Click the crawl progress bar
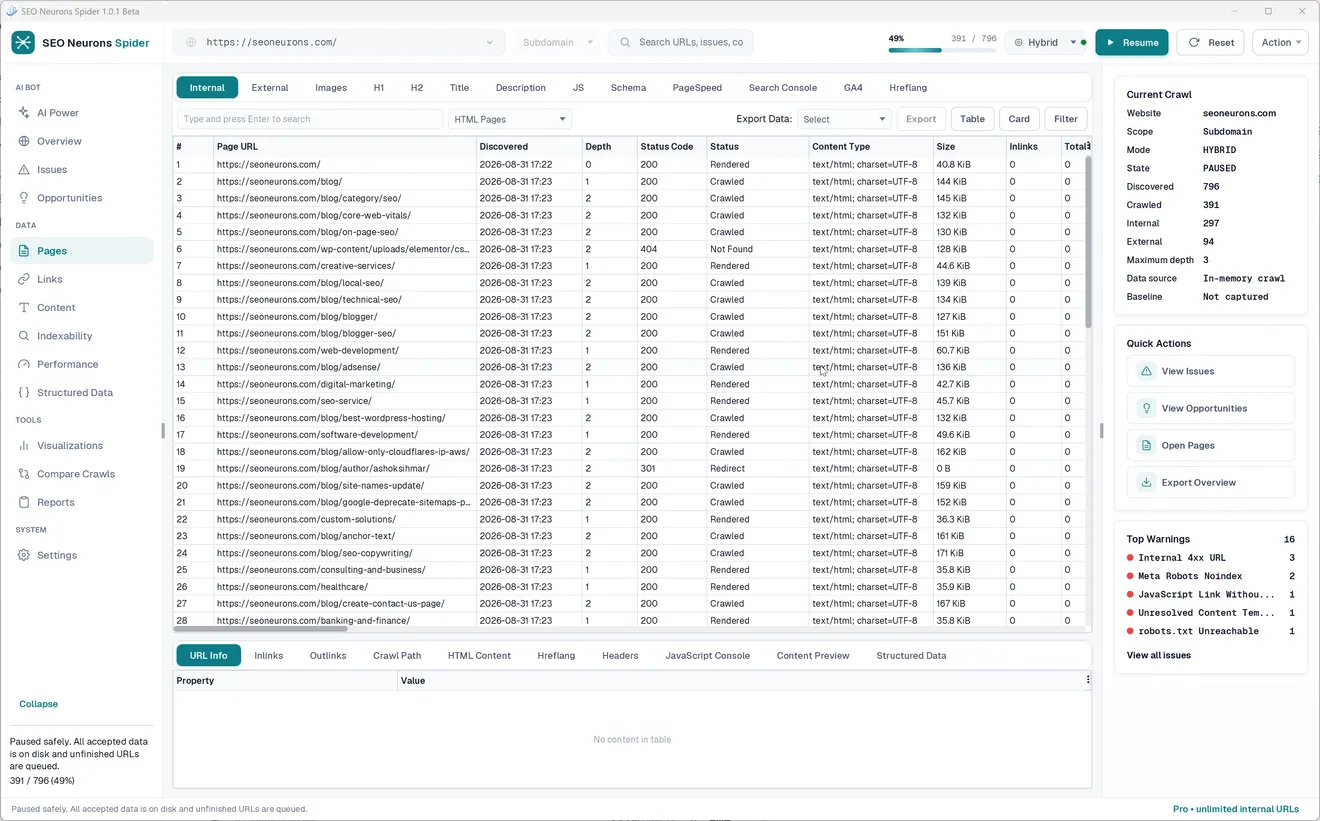Image resolution: width=1320 pixels, height=821 pixels. (942, 50)
